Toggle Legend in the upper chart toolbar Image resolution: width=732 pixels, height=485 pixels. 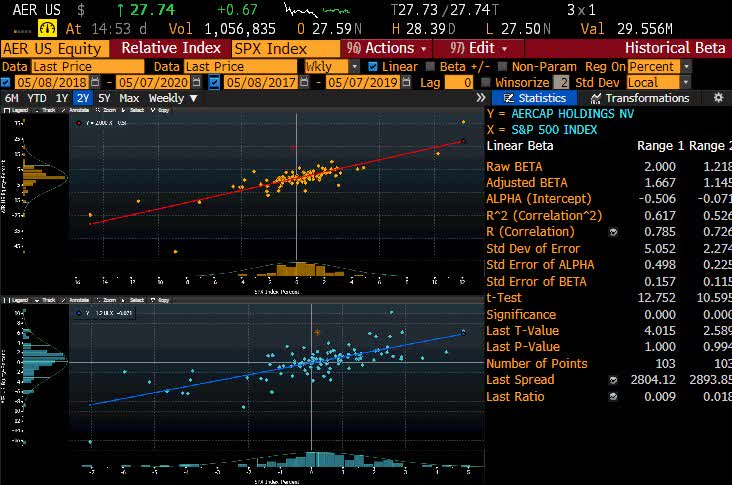coord(15,110)
